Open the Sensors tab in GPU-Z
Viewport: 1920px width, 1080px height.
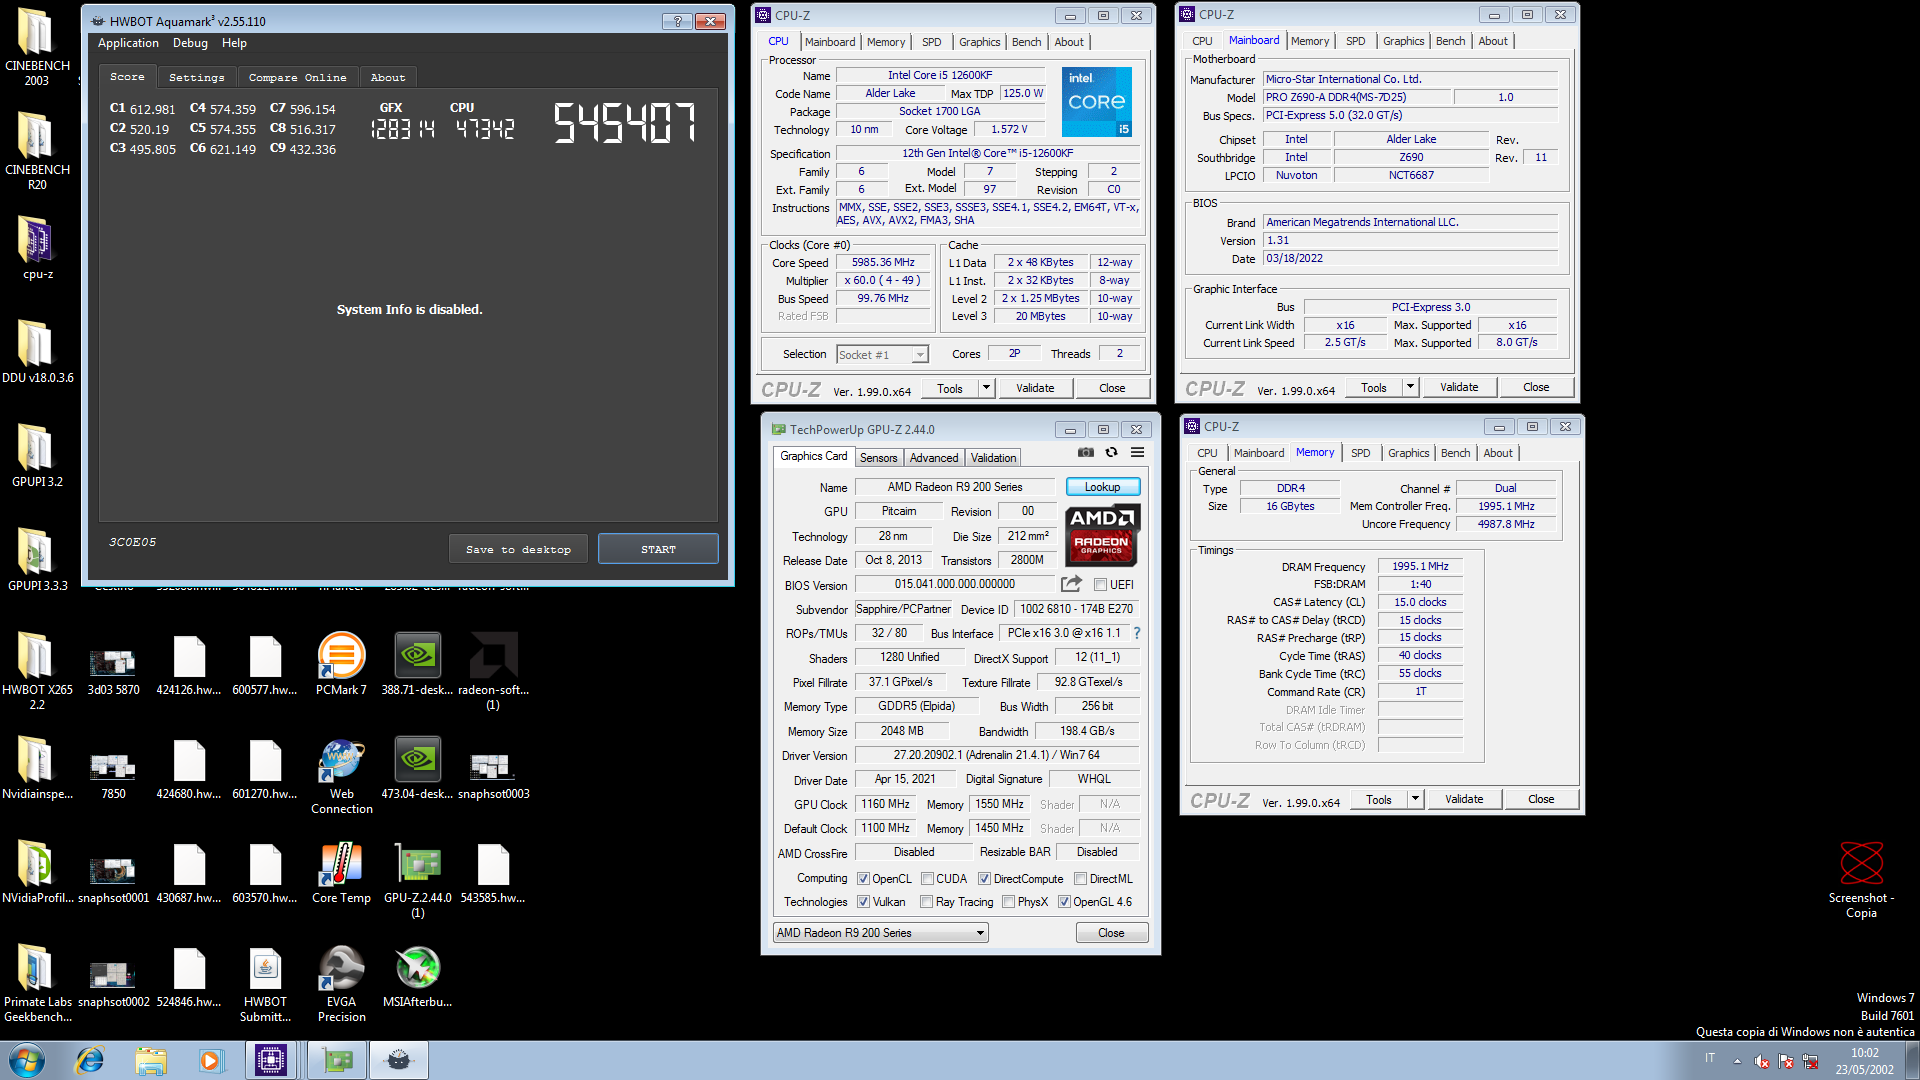pyautogui.click(x=878, y=458)
